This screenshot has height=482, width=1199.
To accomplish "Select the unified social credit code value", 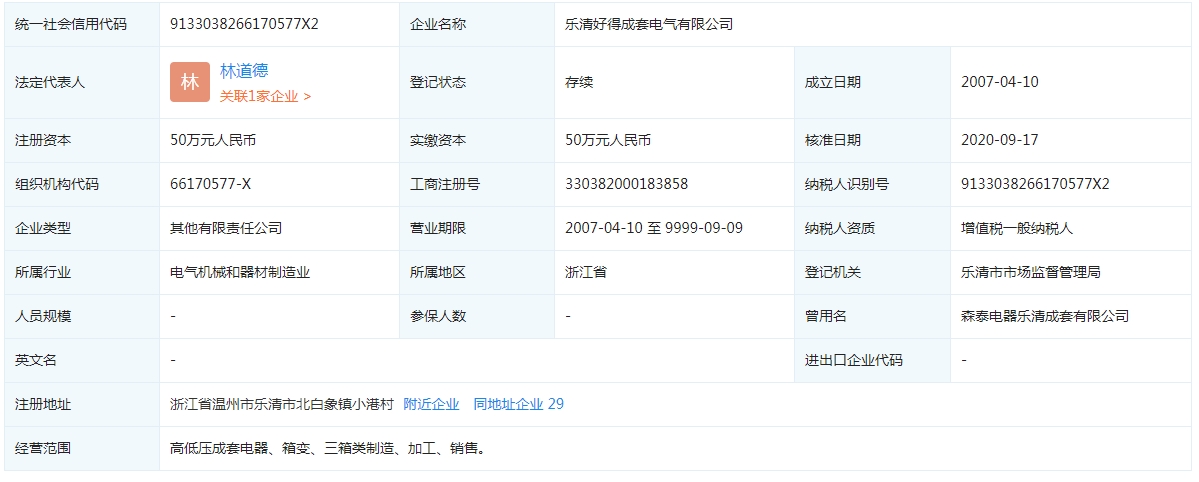I will tap(244, 24).
